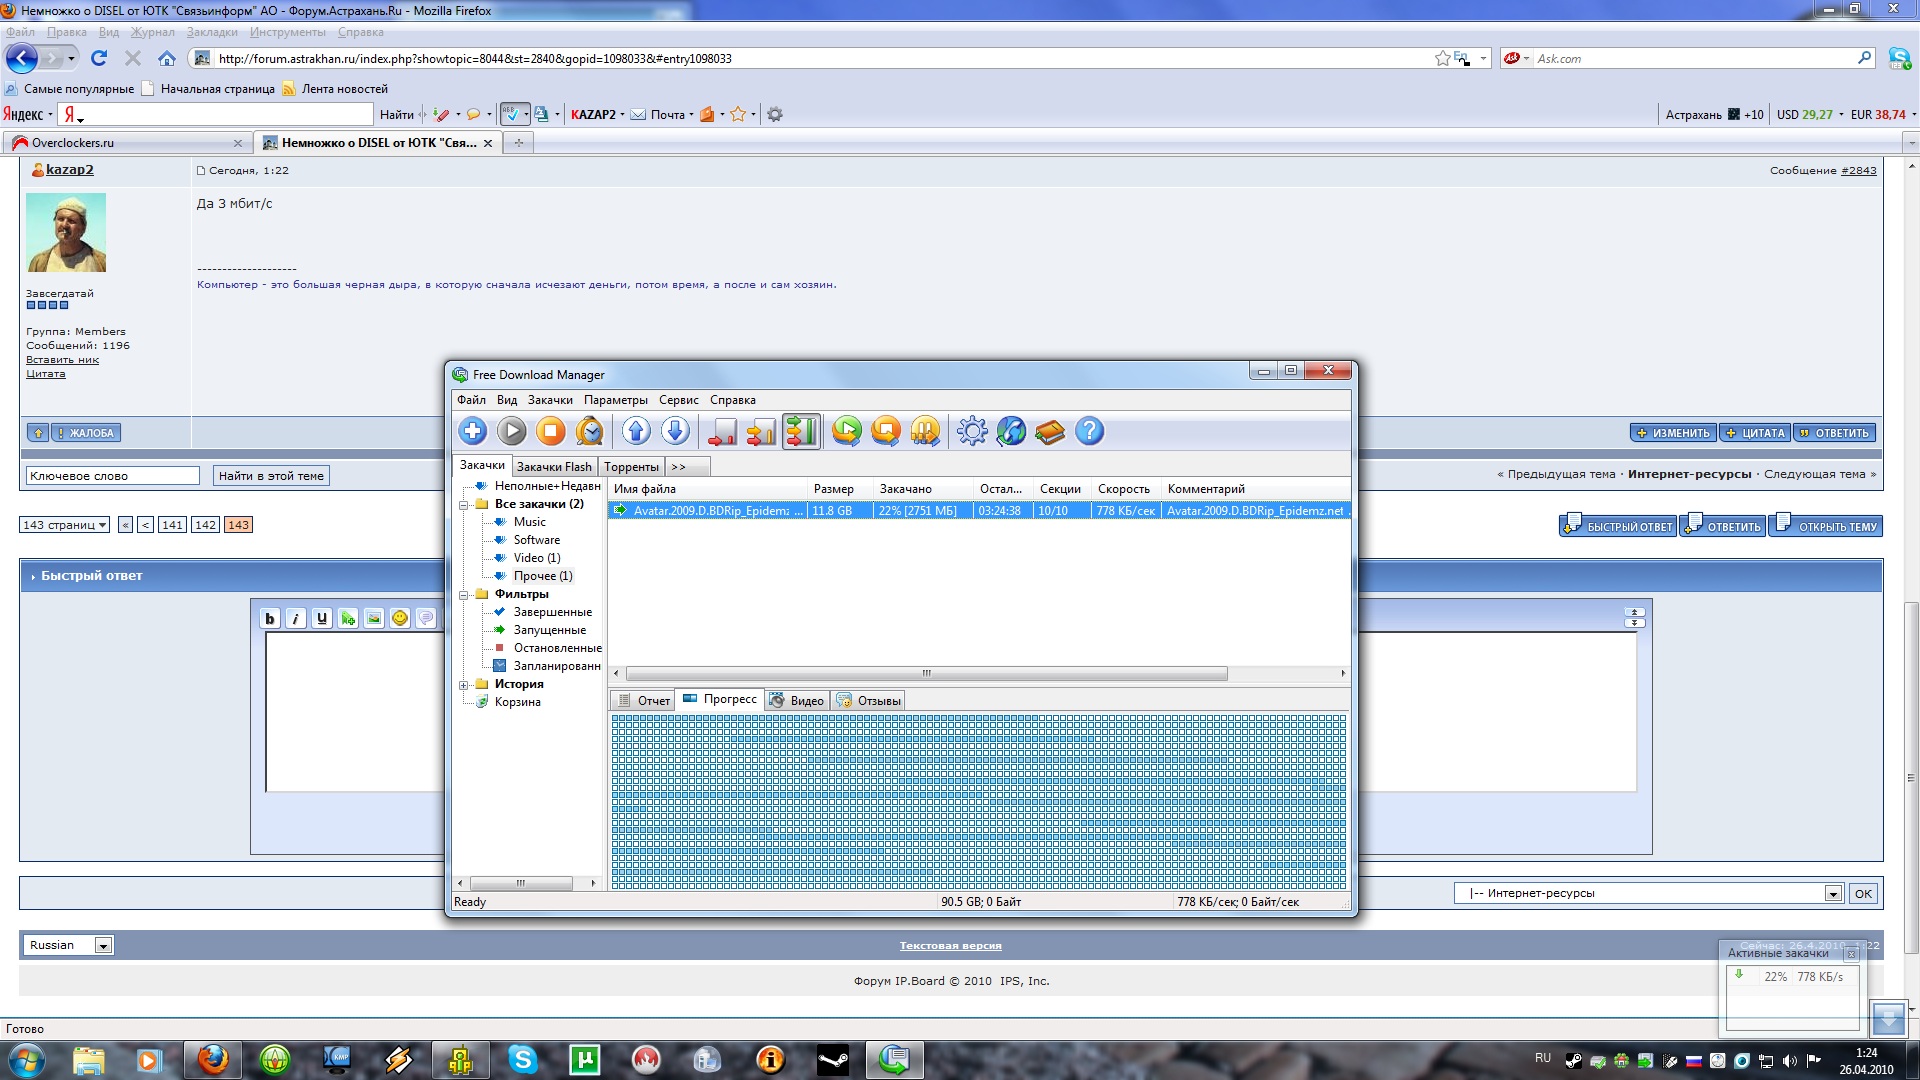
Task: Open Free Download Manager settings gear
Action: [x=971, y=431]
